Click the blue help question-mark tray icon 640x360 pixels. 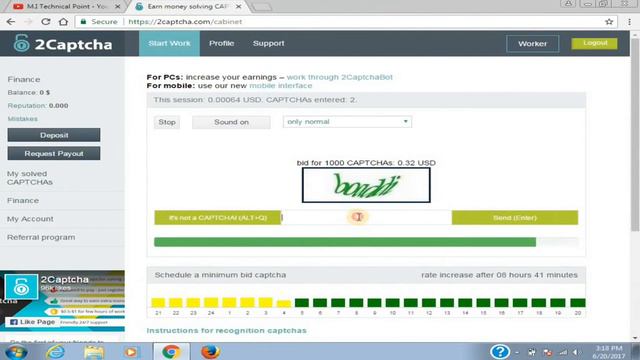click(500, 351)
